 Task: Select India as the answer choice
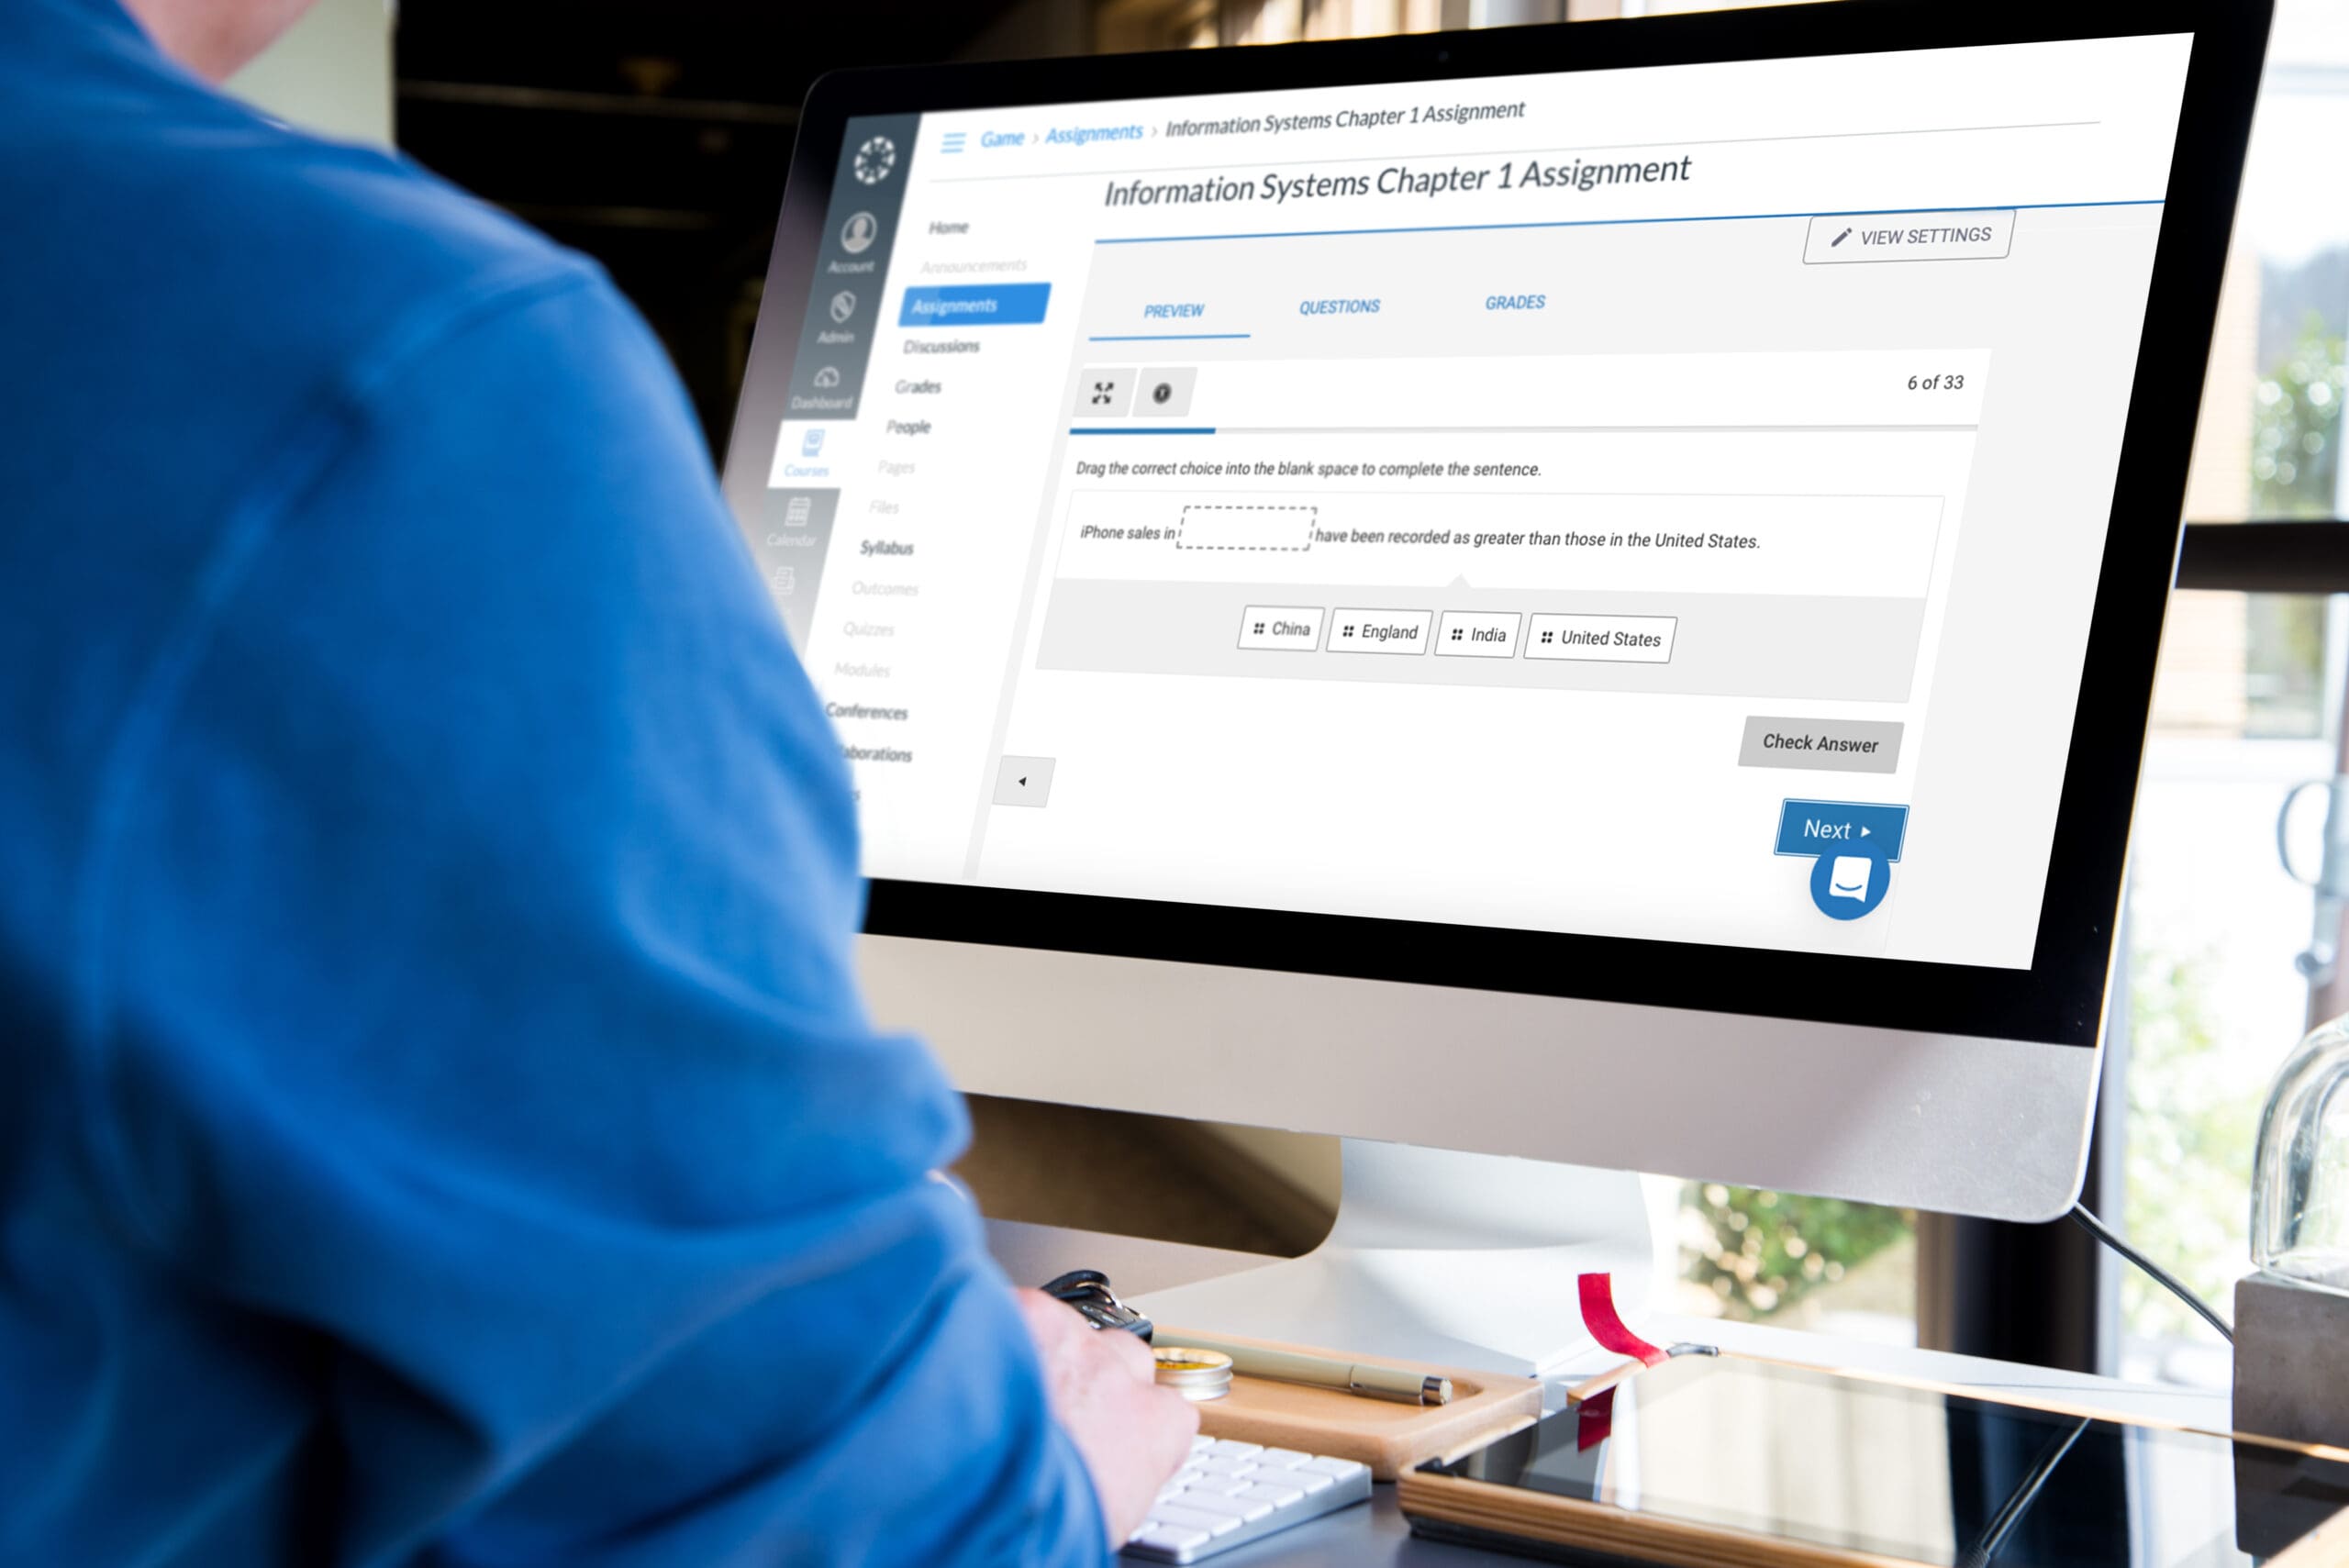[1485, 633]
